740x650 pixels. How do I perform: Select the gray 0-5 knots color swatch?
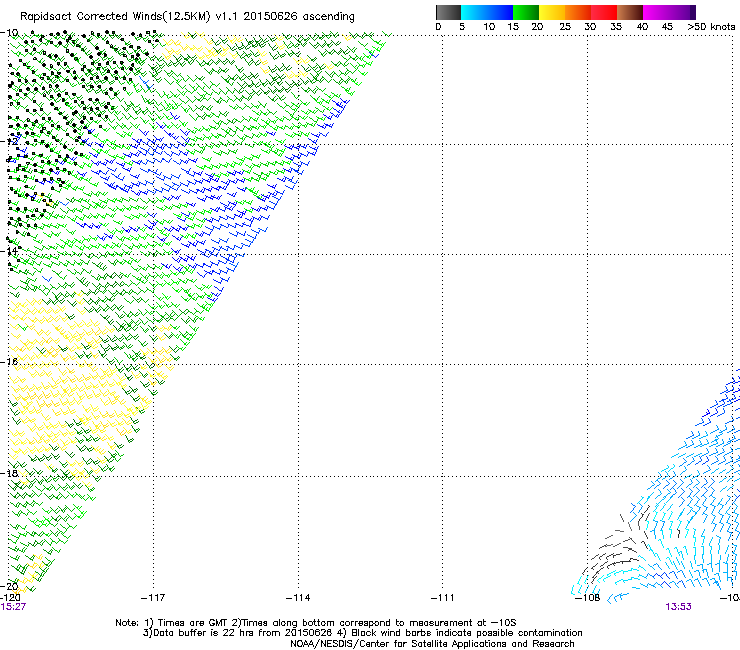[448, 12]
